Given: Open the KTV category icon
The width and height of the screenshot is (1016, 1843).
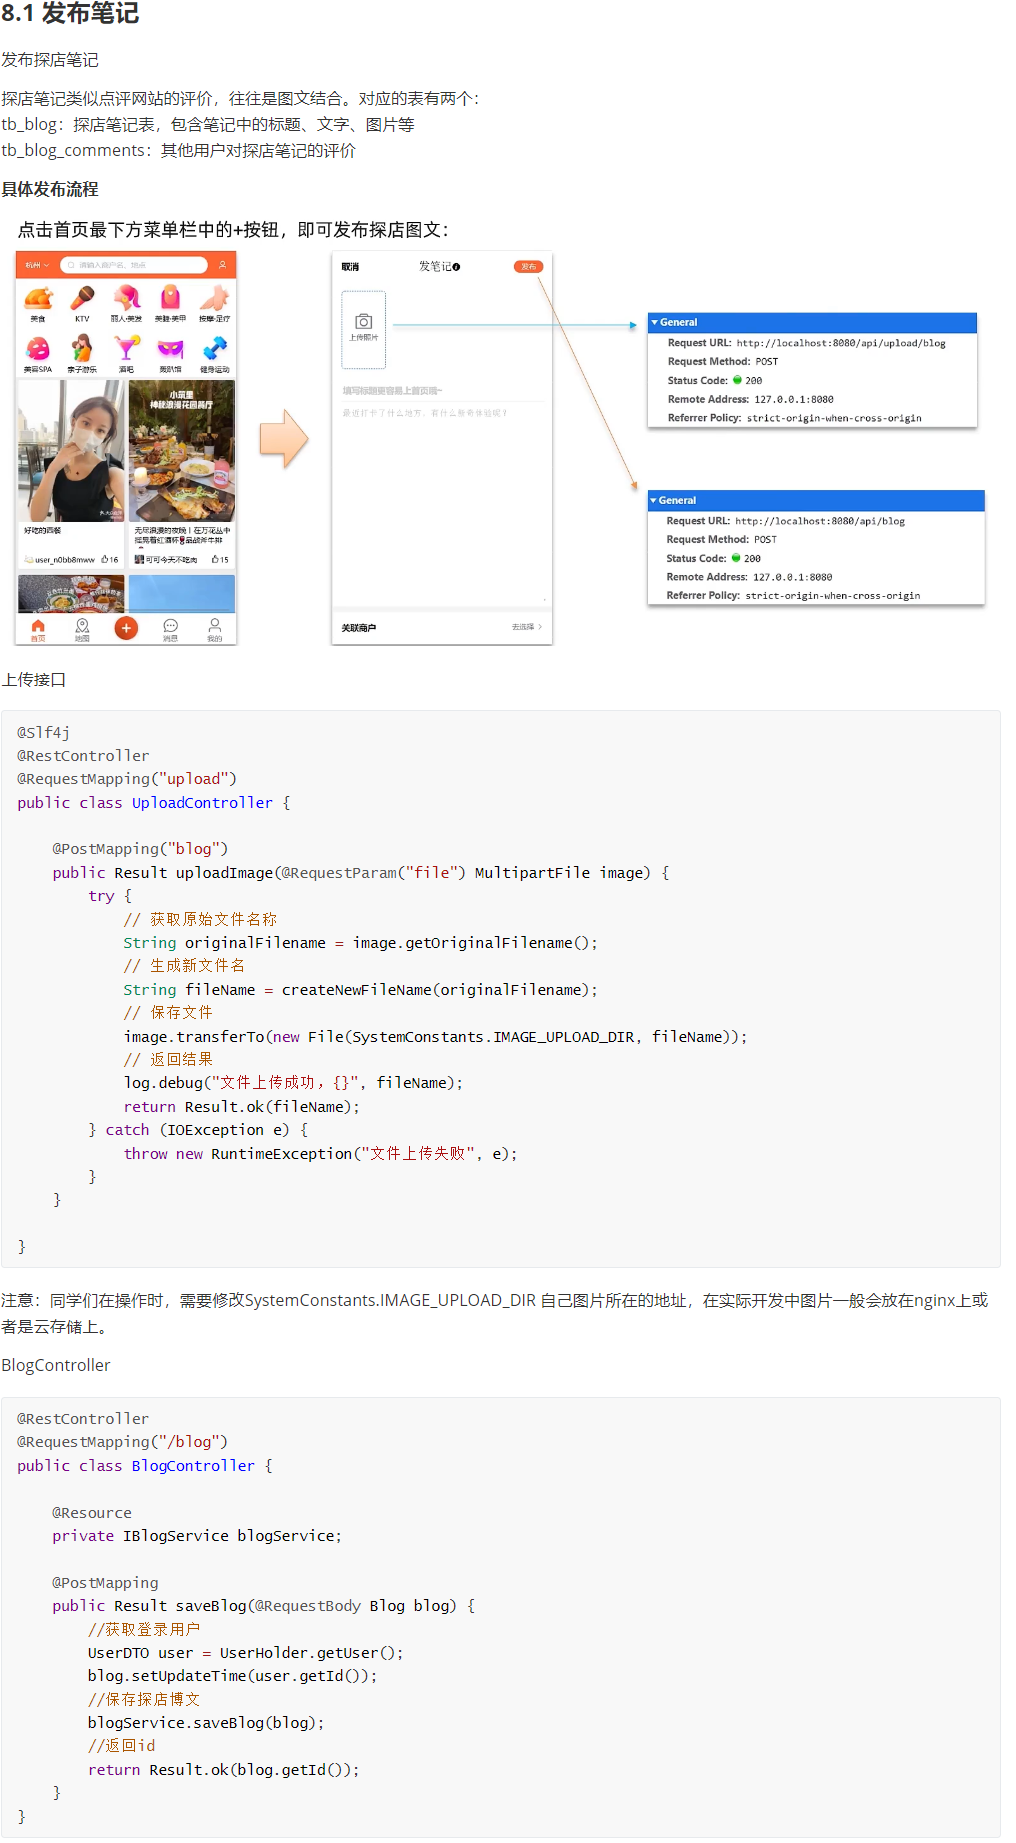Looking at the screenshot, I should coord(82,299).
